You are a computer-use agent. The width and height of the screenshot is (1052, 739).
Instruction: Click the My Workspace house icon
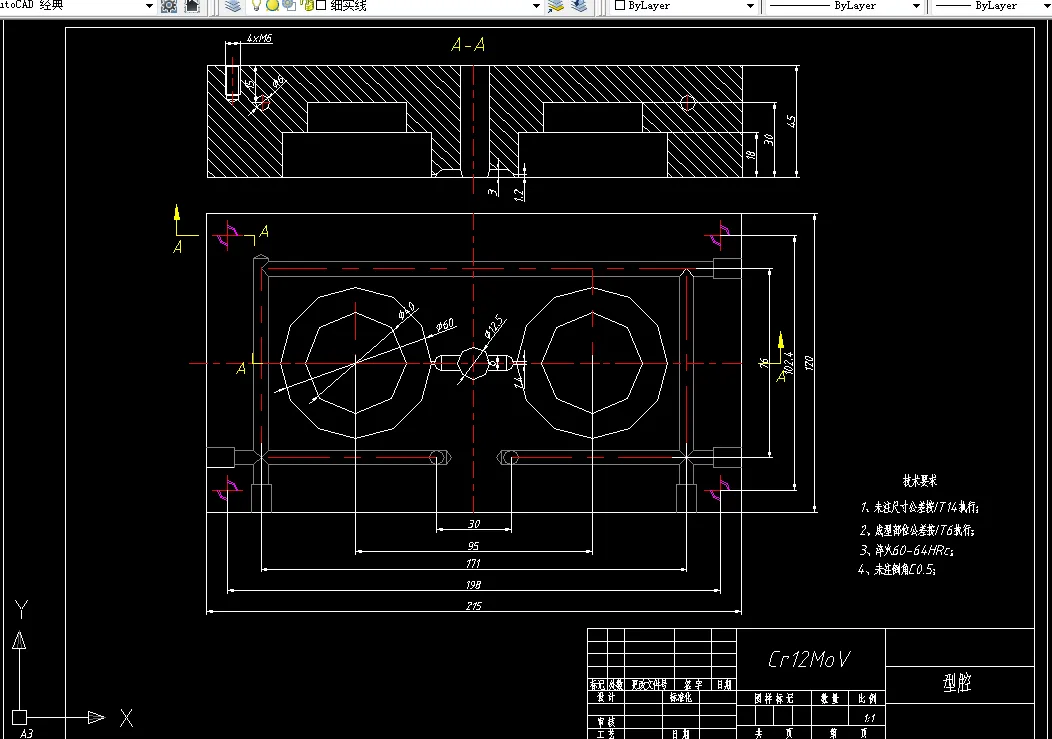193,6
